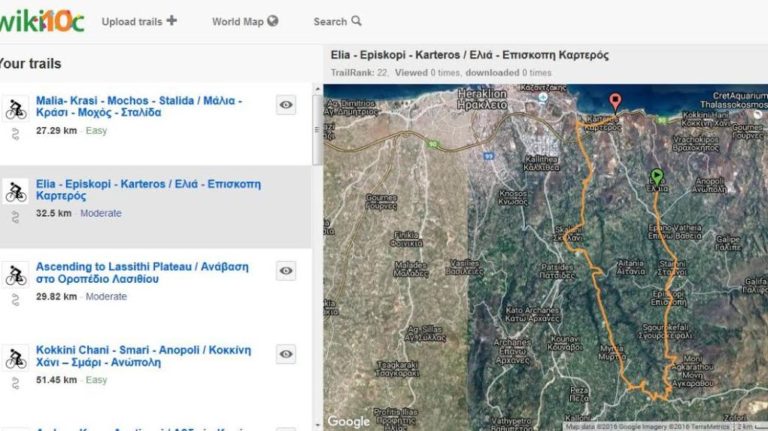Click the 29.82 km distance text
Viewport: 768px width, 431px height.
[x=56, y=297]
